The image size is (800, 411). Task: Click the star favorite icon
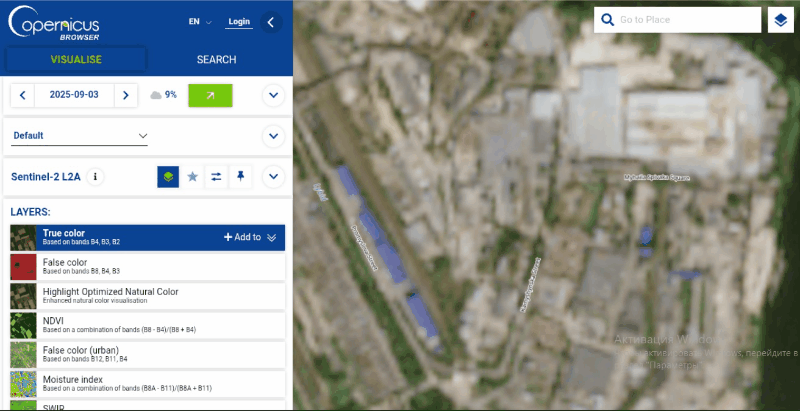click(192, 177)
